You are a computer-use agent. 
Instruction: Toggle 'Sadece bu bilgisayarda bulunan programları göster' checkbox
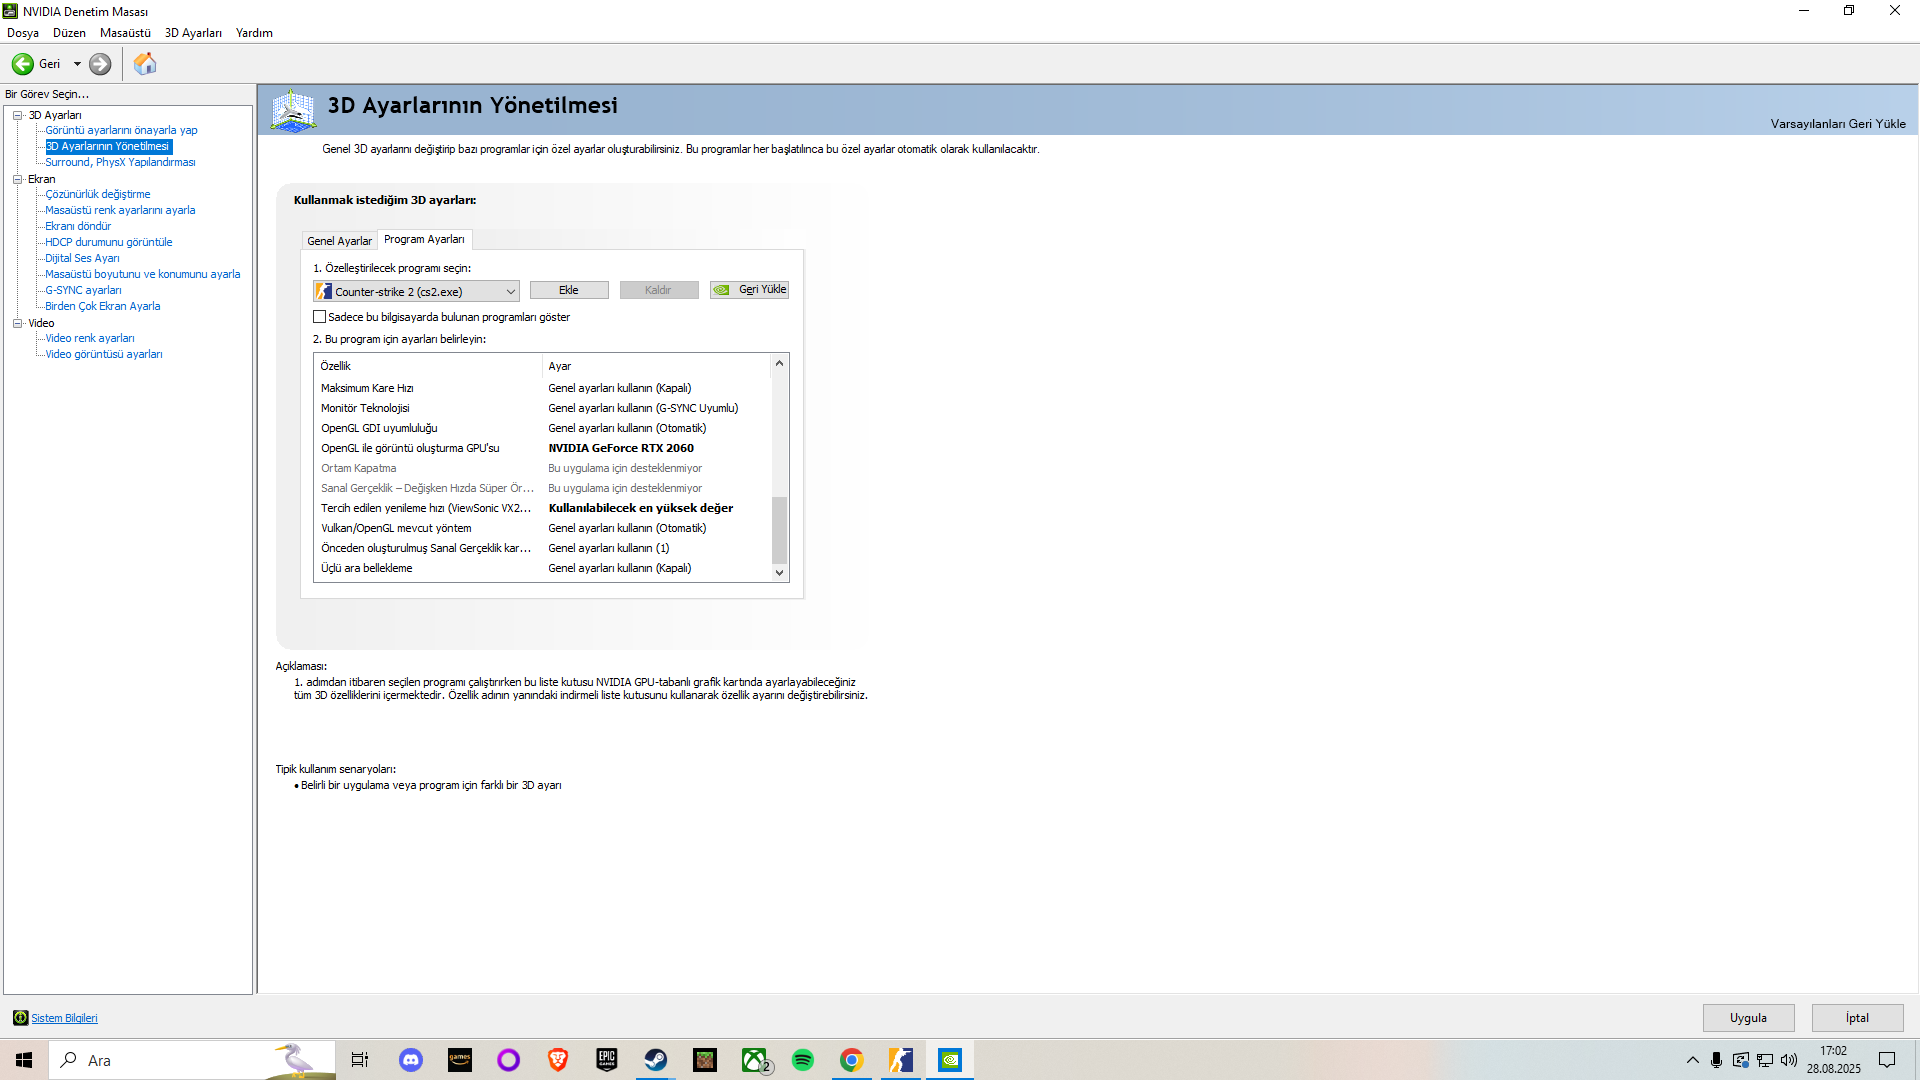320,317
